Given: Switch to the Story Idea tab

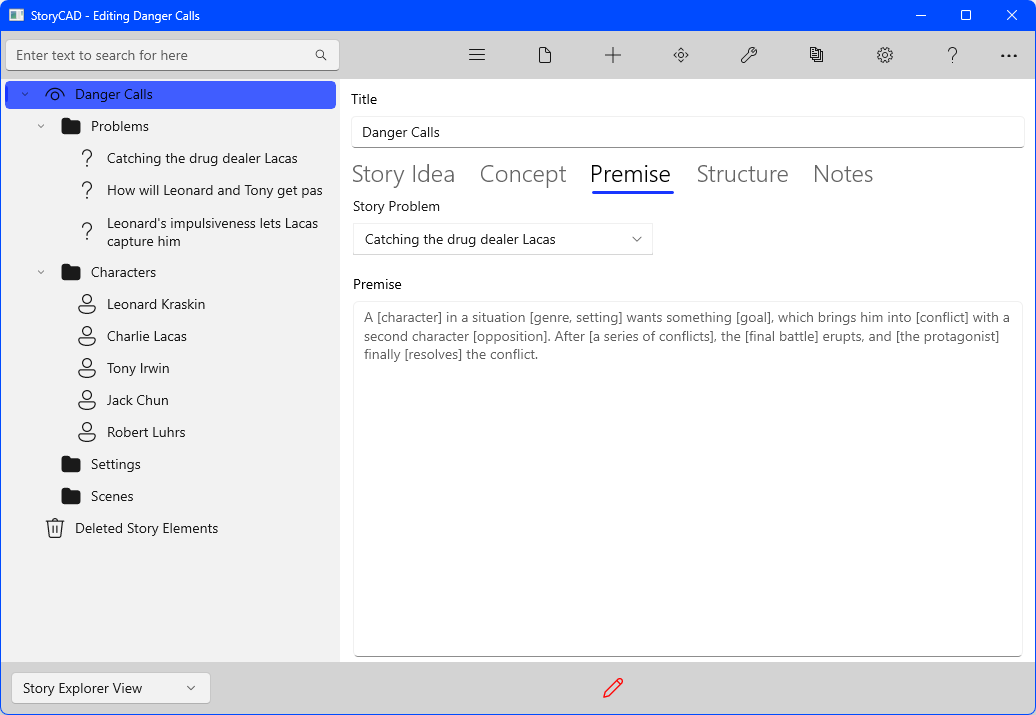Looking at the screenshot, I should (403, 174).
